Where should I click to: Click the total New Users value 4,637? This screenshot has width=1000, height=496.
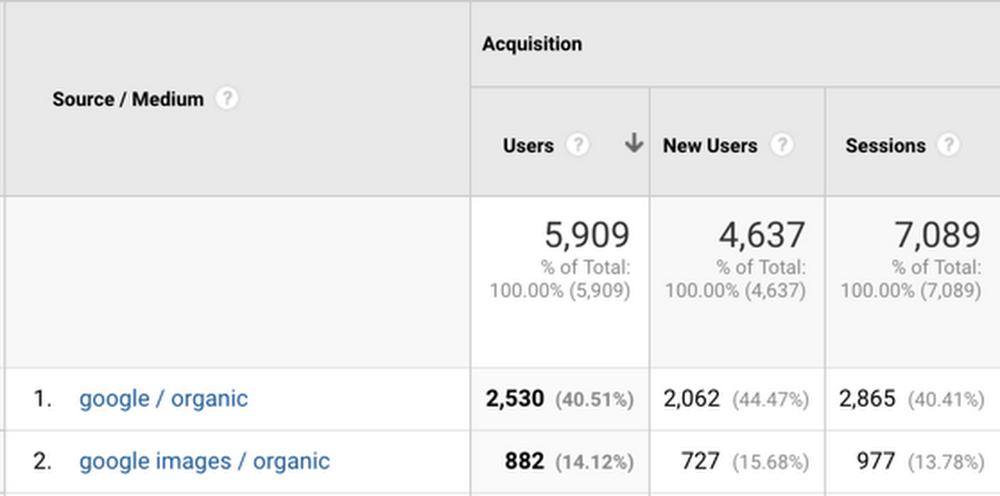pyautogui.click(x=761, y=235)
